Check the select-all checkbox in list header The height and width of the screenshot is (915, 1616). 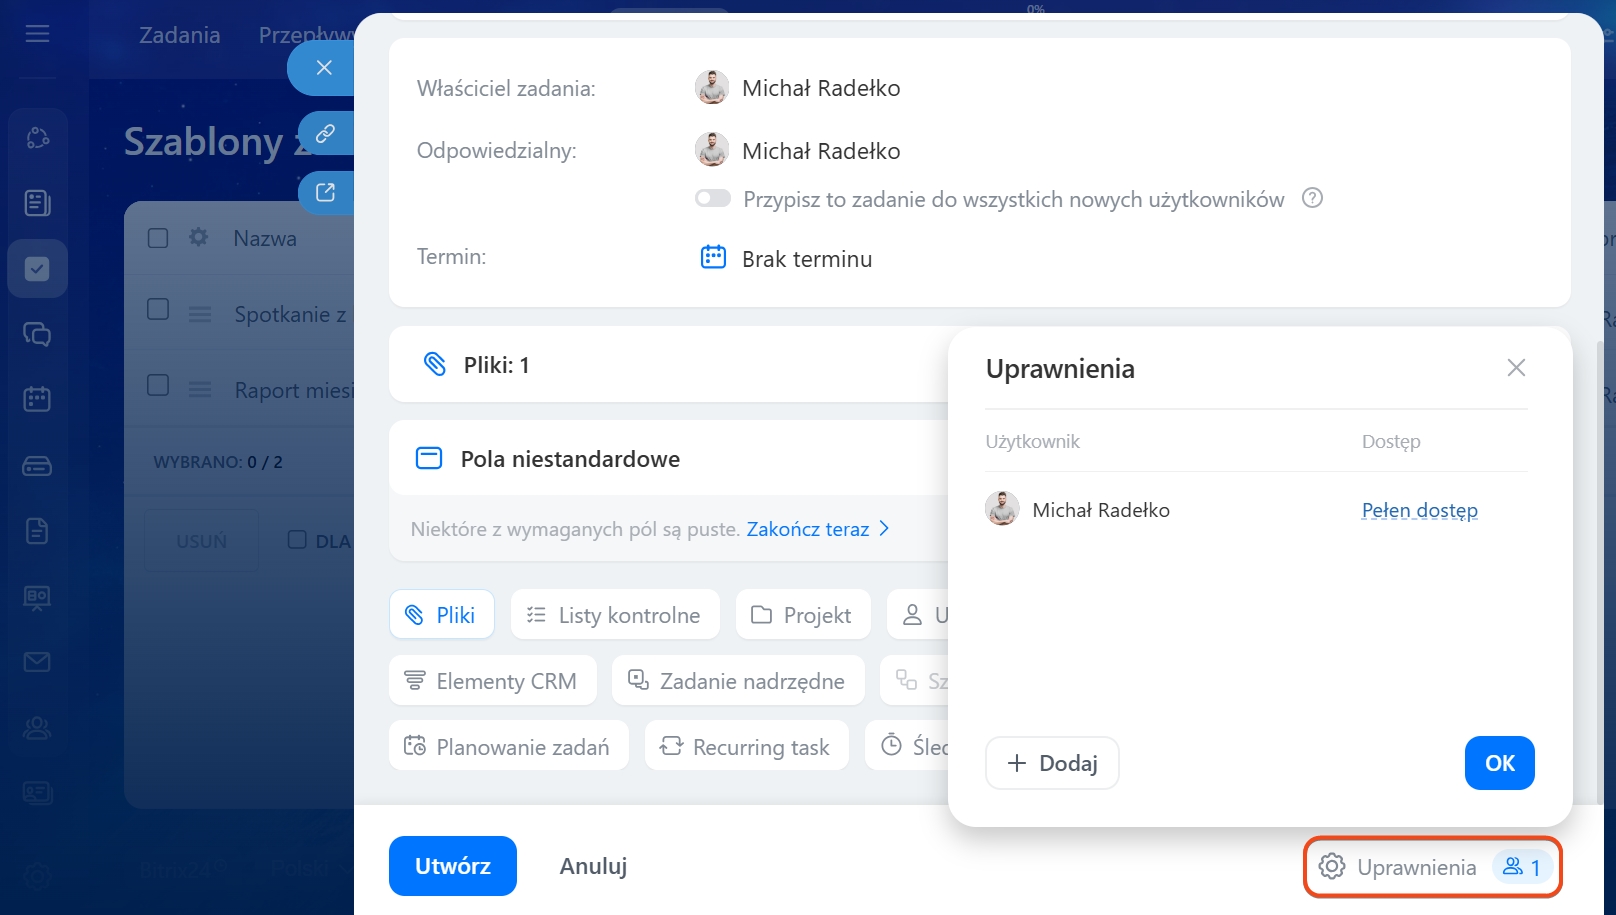click(158, 238)
